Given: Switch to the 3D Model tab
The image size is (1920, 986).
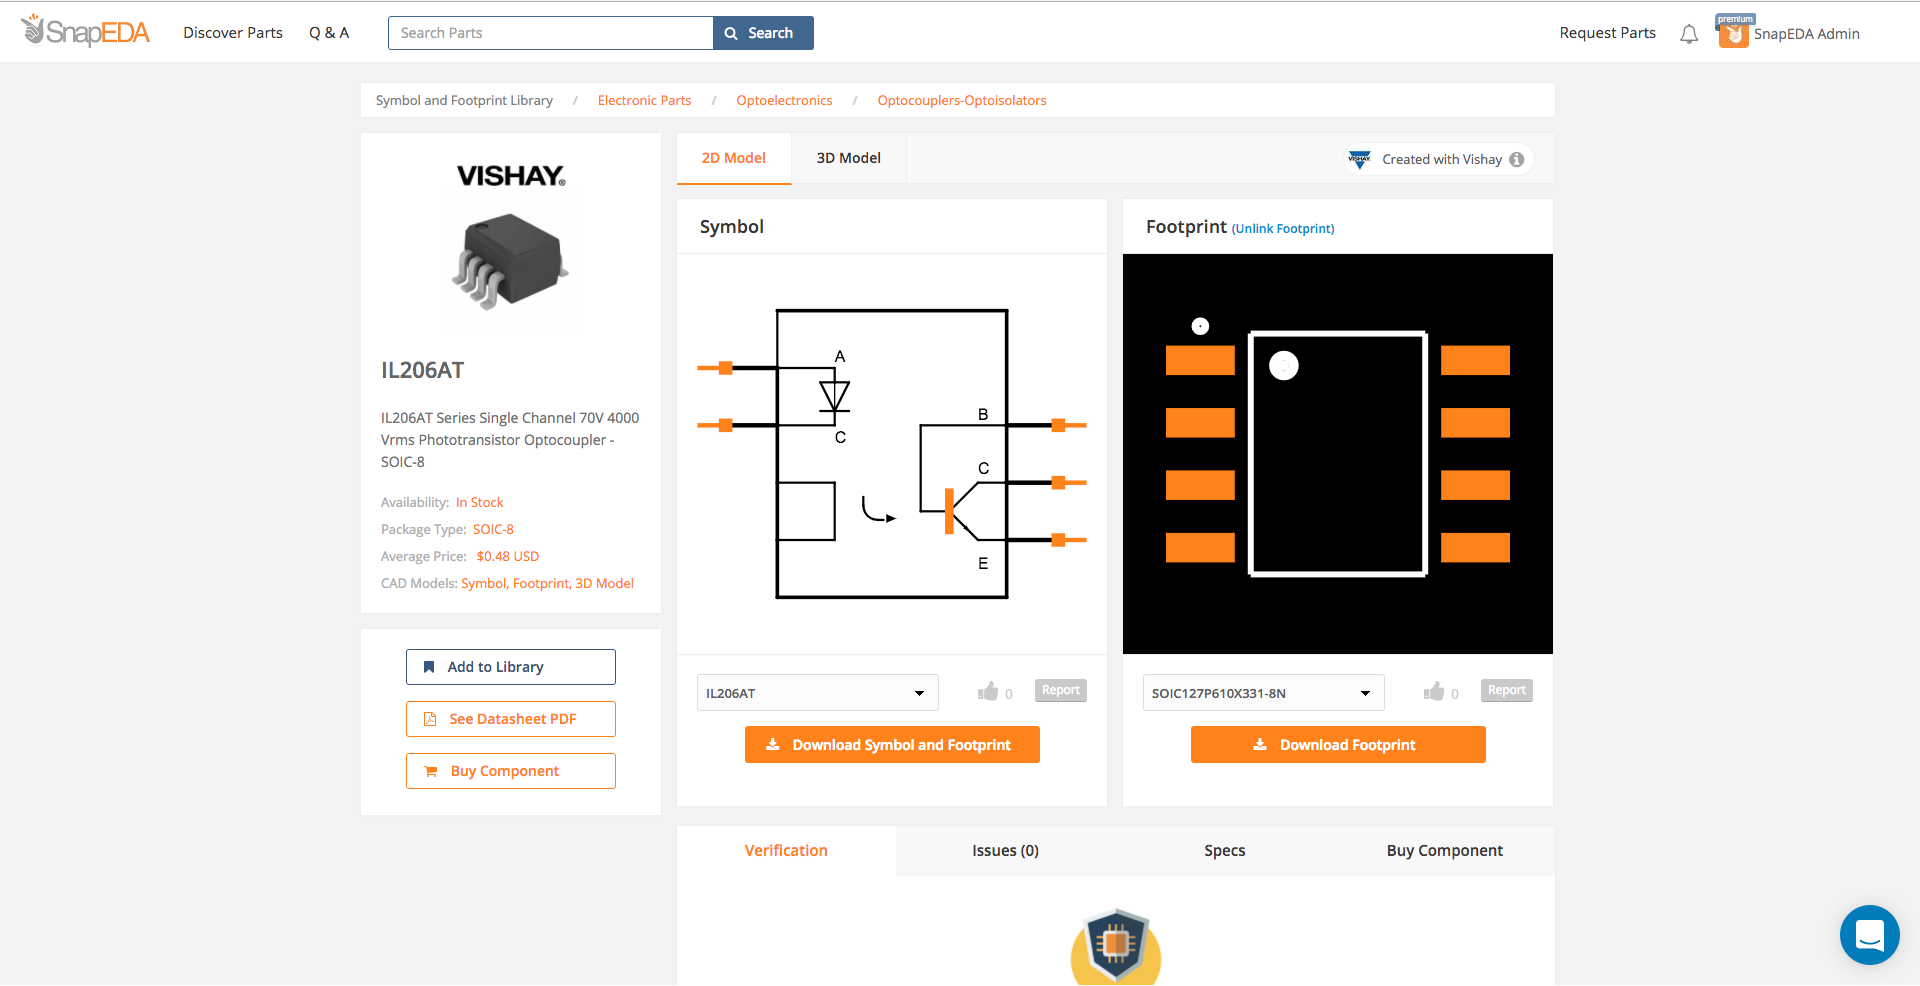Looking at the screenshot, I should (848, 158).
